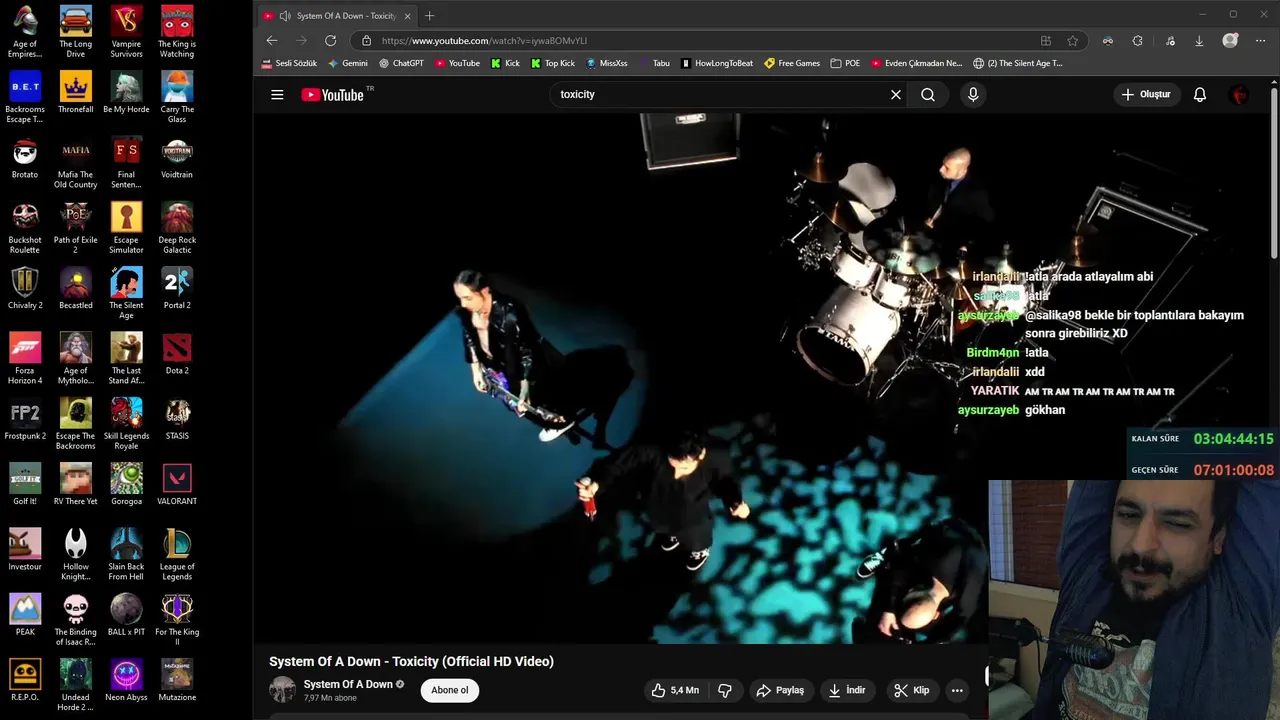Viewport: 1280px width, 720px height.
Task: Click the Oluştur create button
Action: [1146, 95]
